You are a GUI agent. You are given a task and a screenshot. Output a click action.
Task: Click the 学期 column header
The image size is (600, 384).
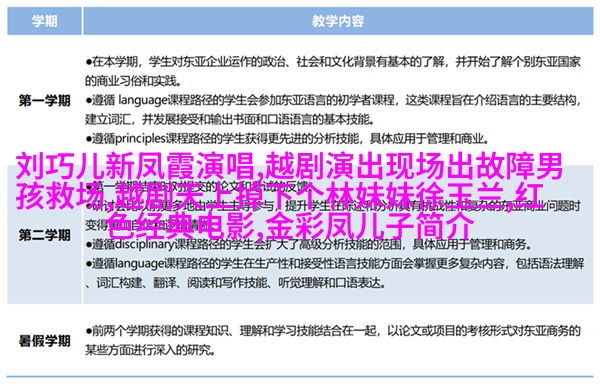[x=44, y=21]
